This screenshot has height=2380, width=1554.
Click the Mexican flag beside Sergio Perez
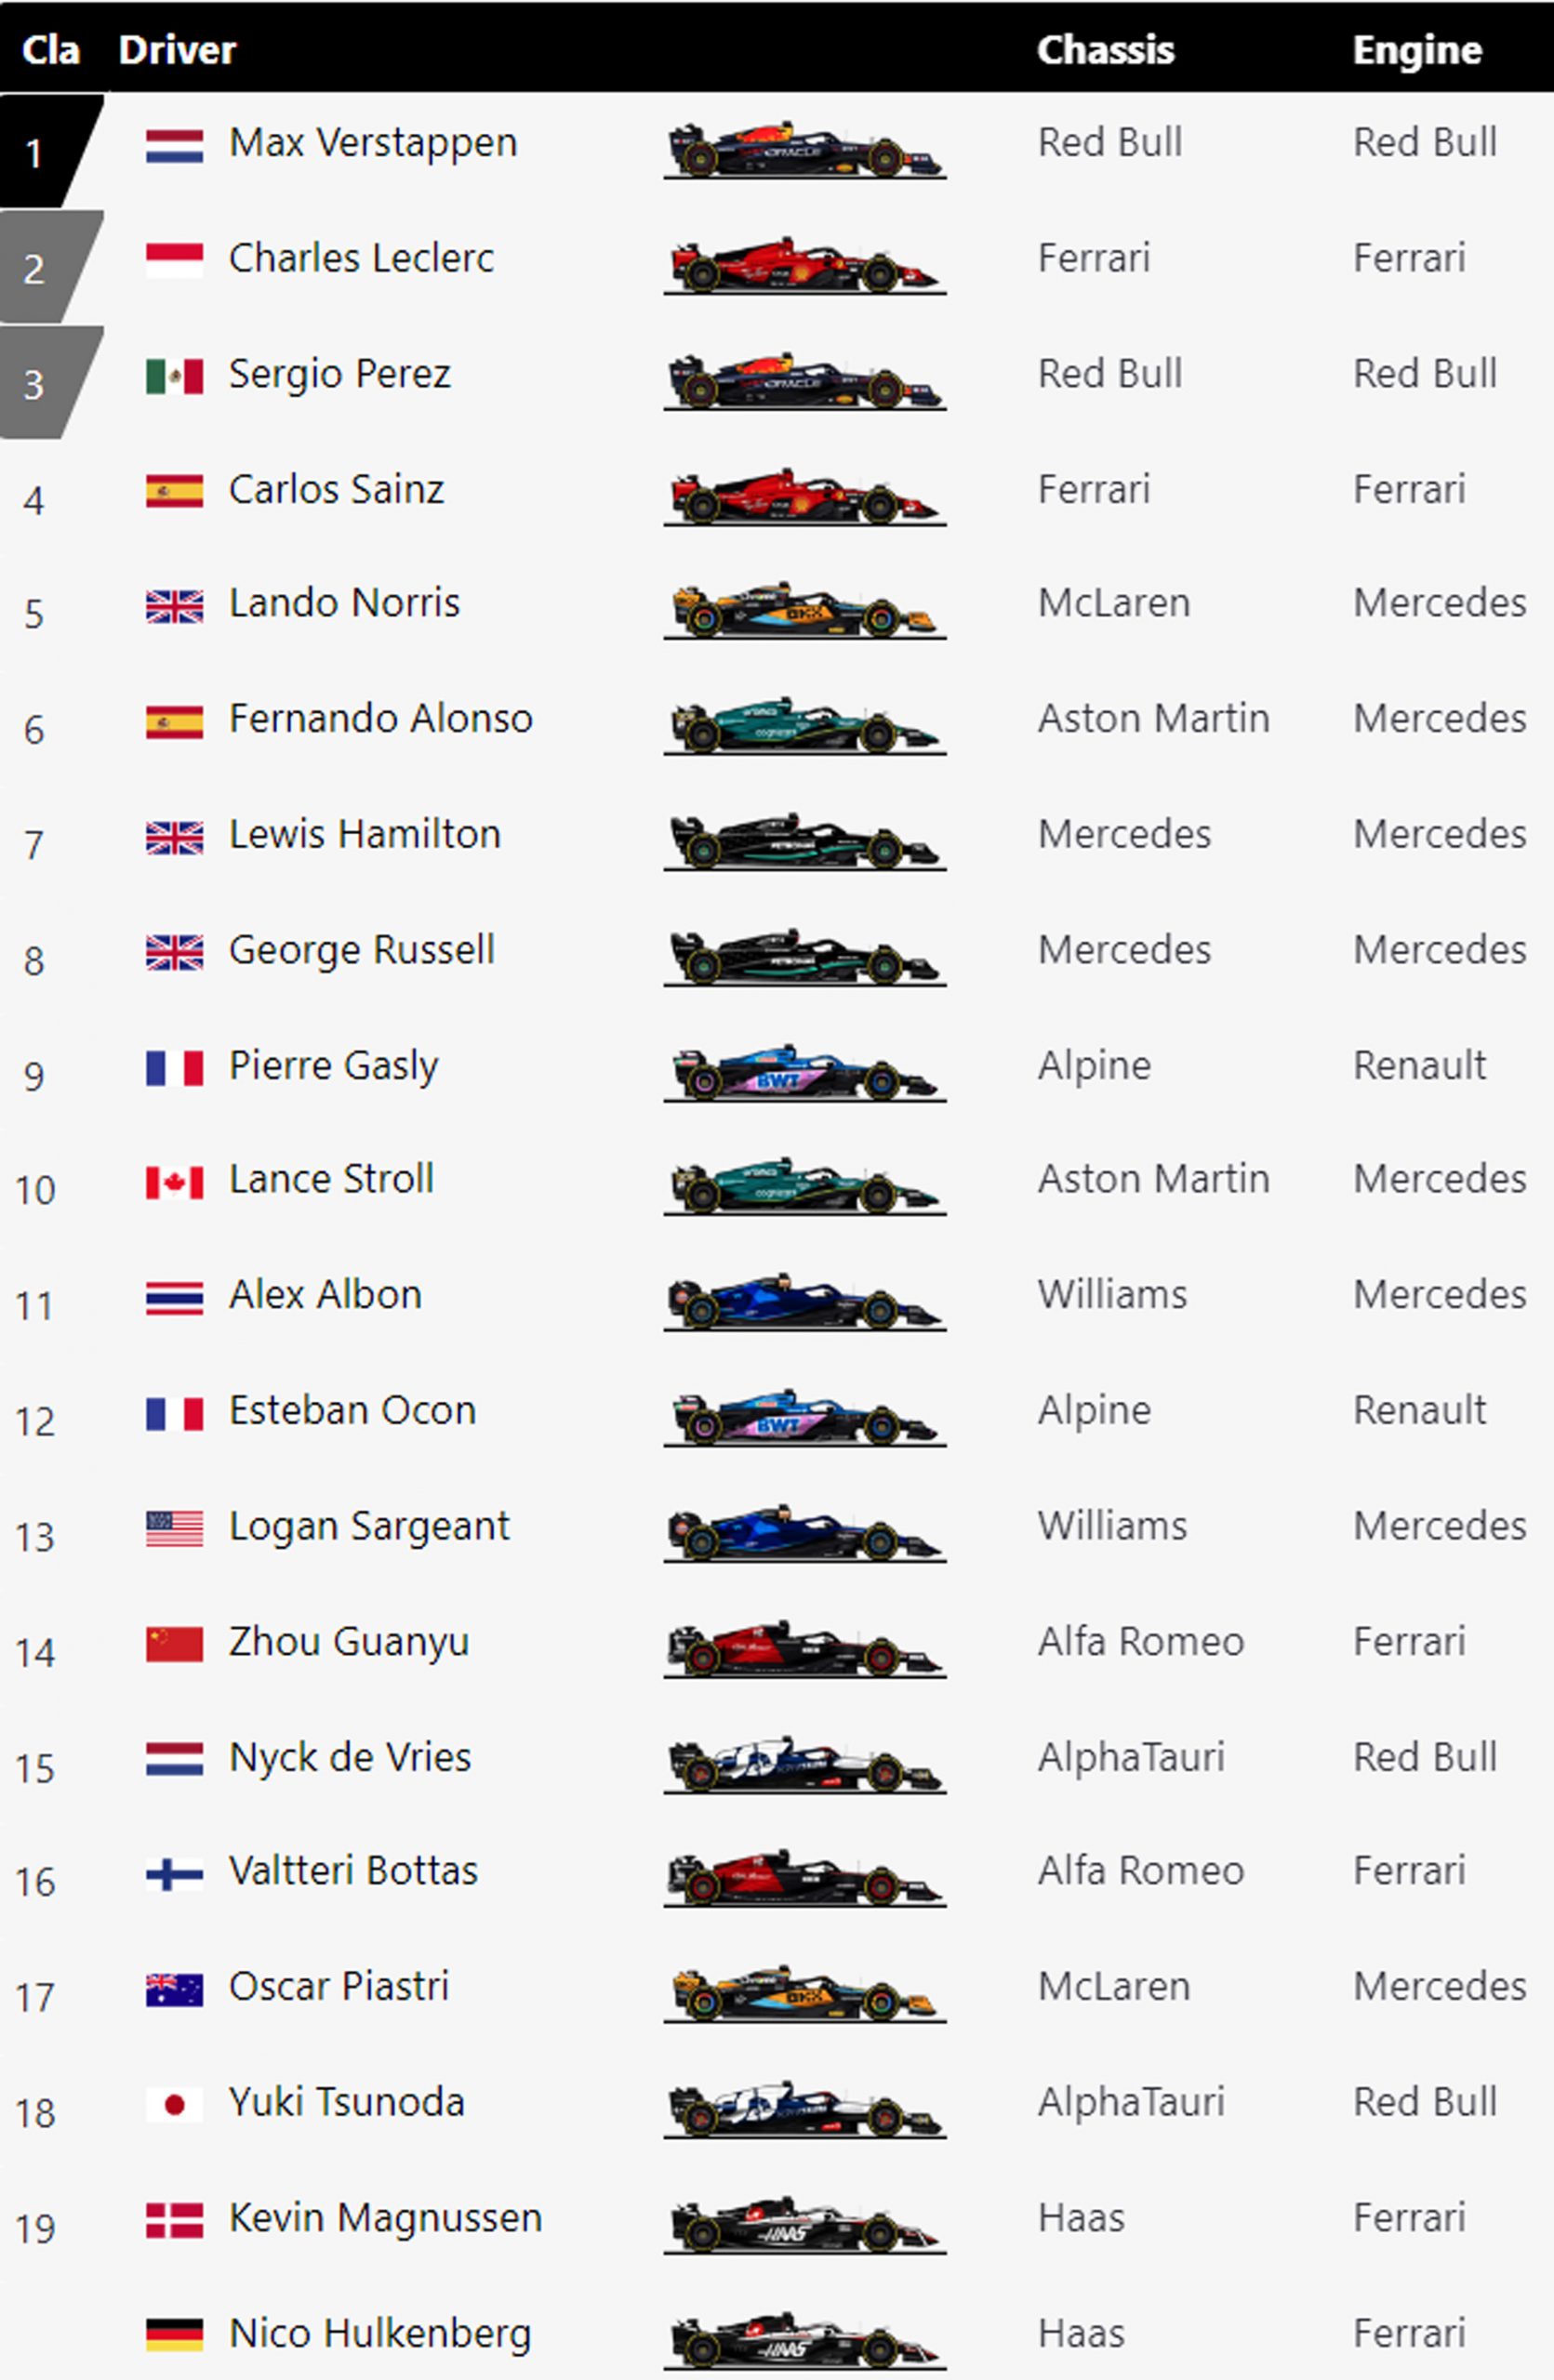coord(174,376)
